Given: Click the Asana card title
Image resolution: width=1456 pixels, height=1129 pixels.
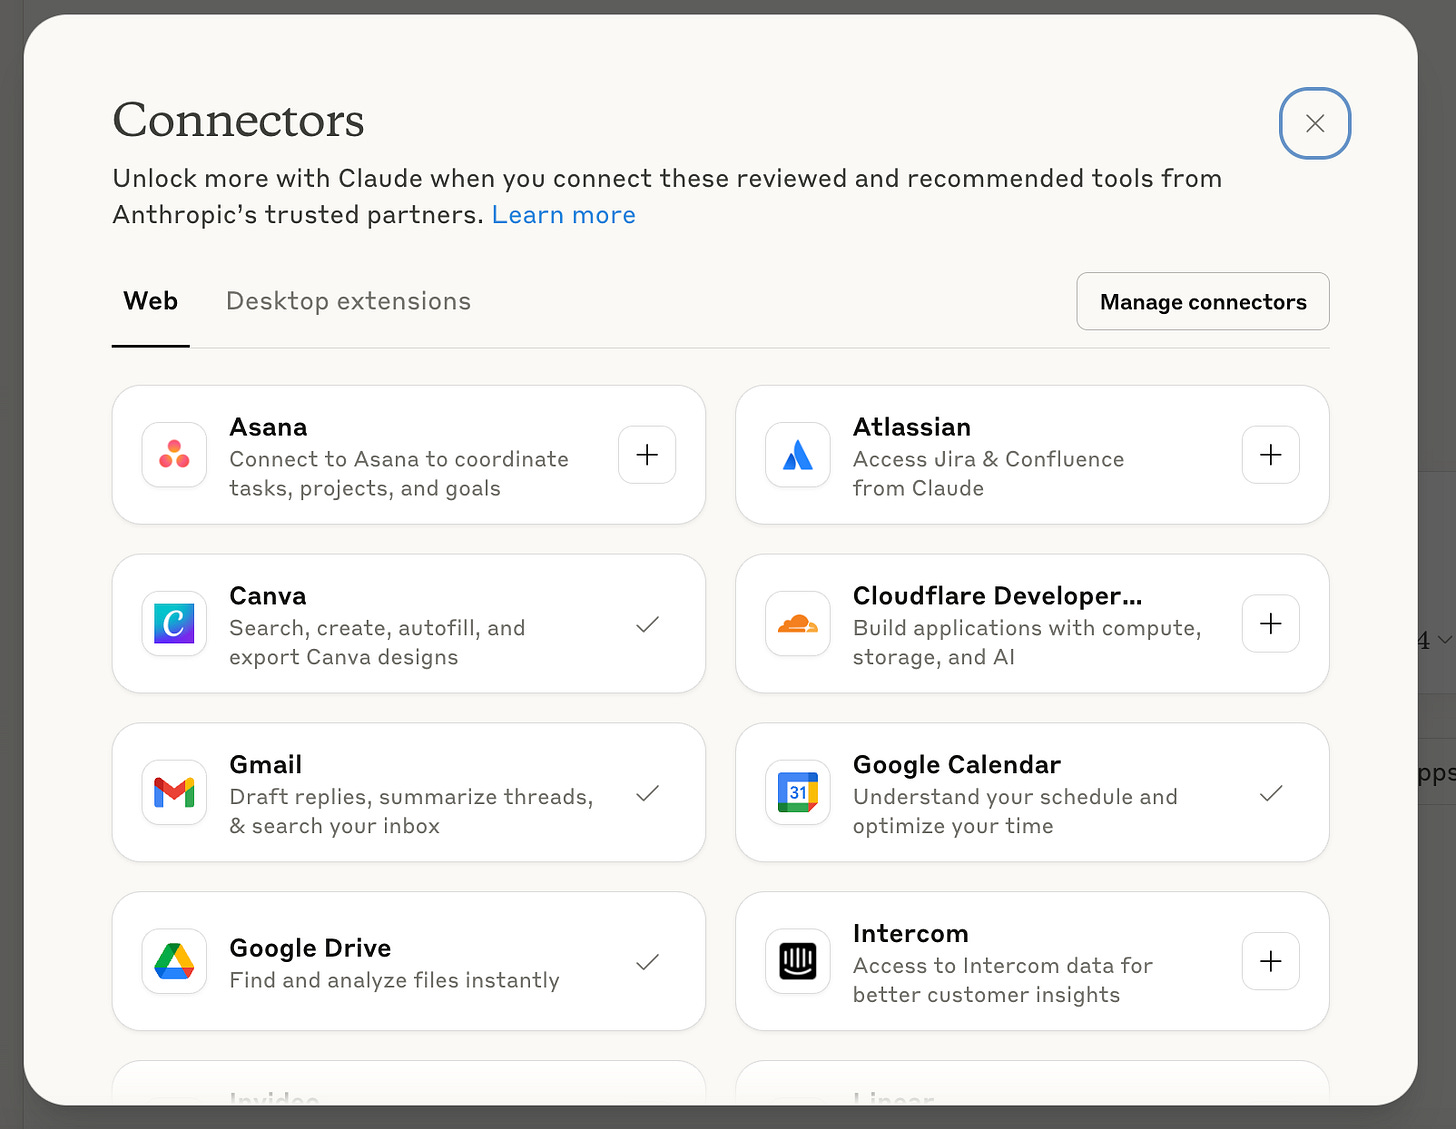Looking at the screenshot, I should pyautogui.click(x=268, y=427).
